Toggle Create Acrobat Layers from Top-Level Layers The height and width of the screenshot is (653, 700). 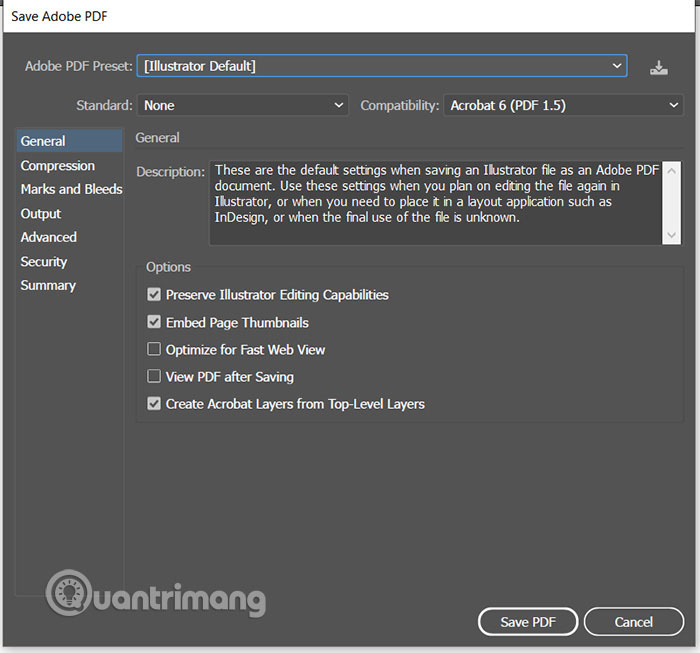click(x=154, y=404)
